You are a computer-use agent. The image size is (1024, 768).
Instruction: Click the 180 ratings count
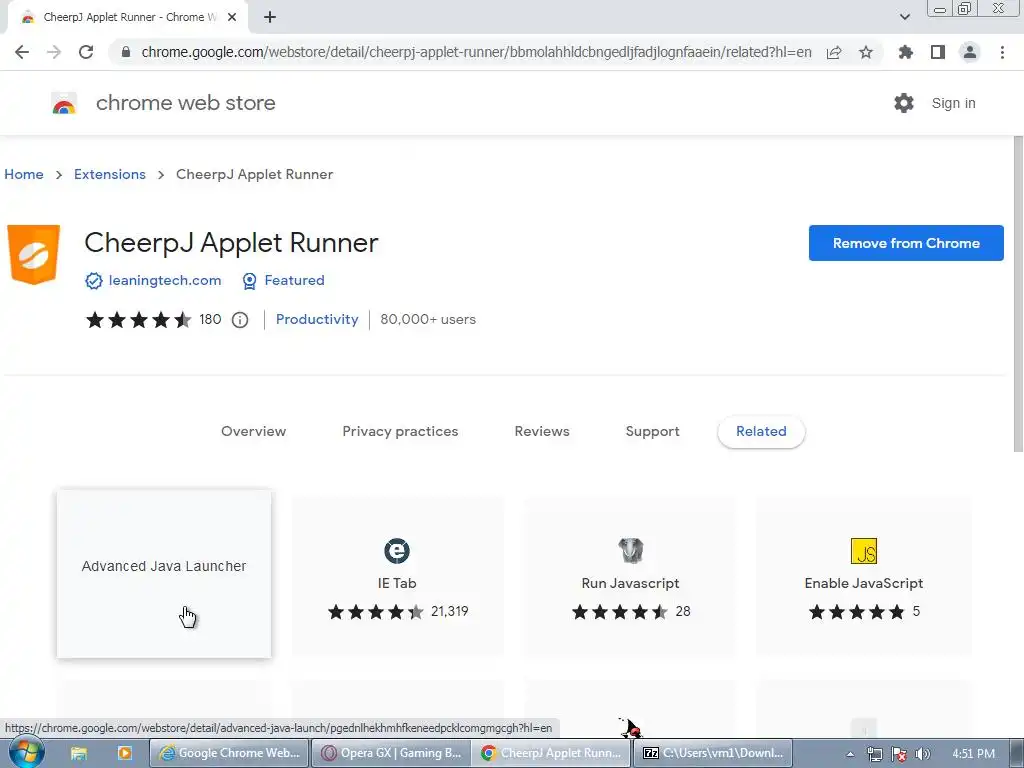click(x=210, y=319)
